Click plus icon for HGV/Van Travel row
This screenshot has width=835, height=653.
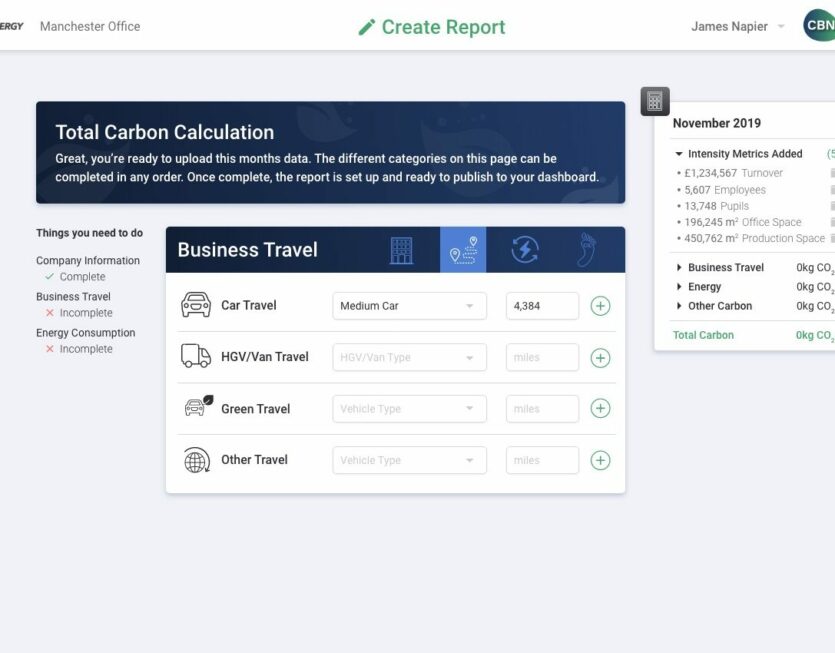click(x=600, y=357)
